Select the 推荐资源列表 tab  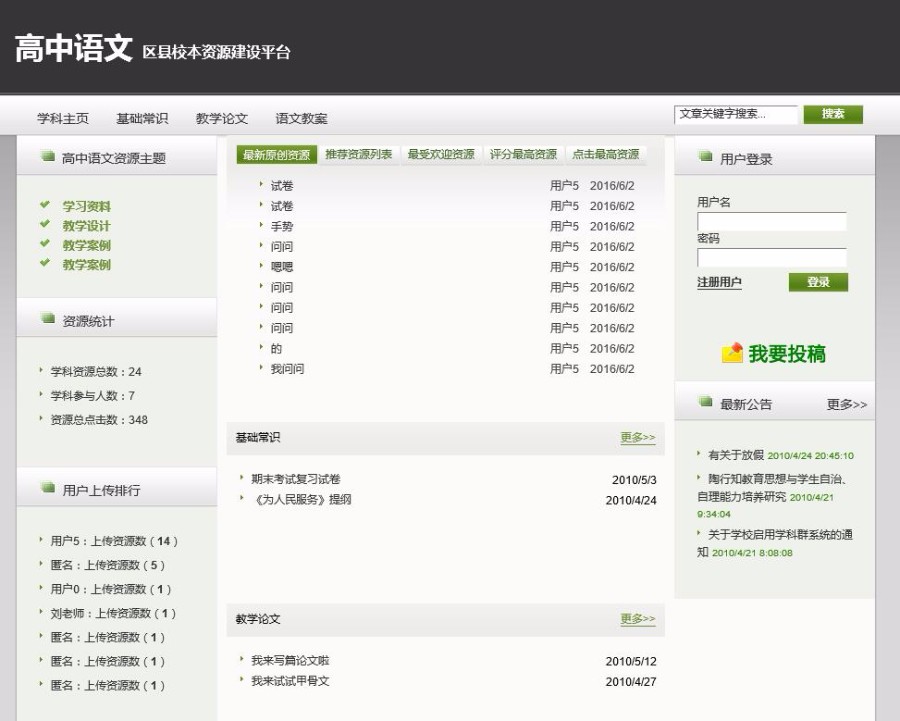[x=360, y=155]
